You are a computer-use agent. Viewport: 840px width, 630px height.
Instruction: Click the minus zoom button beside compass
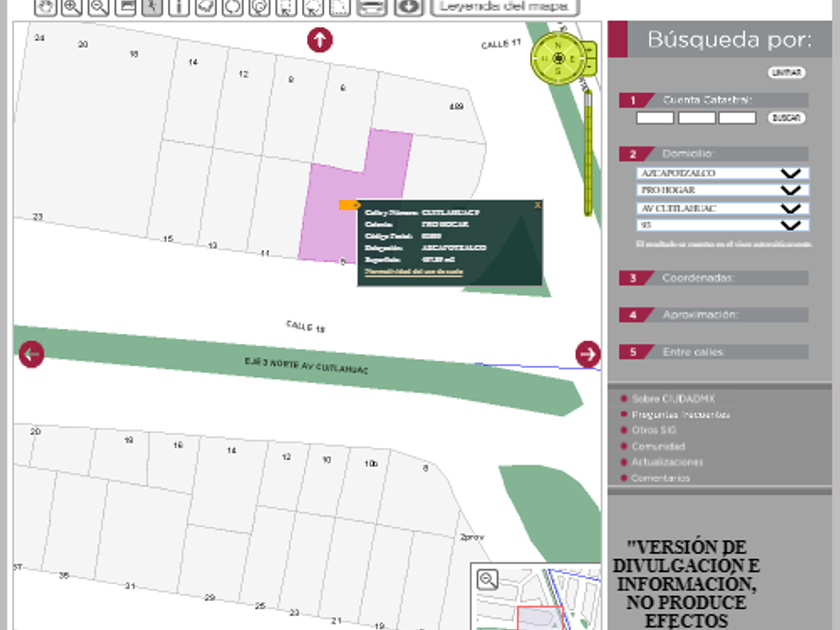tap(589, 67)
